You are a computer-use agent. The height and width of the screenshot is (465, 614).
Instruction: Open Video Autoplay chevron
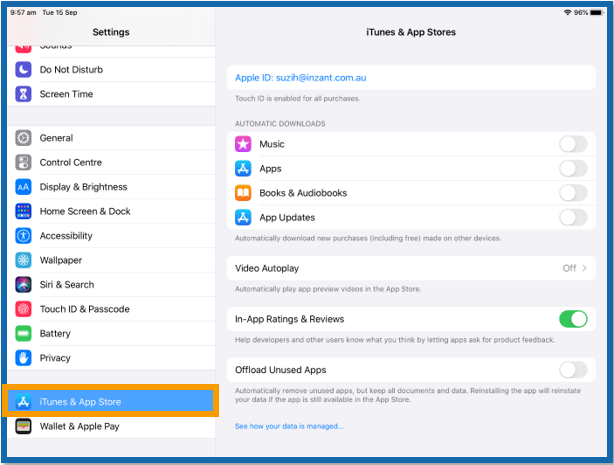click(584, 268)
